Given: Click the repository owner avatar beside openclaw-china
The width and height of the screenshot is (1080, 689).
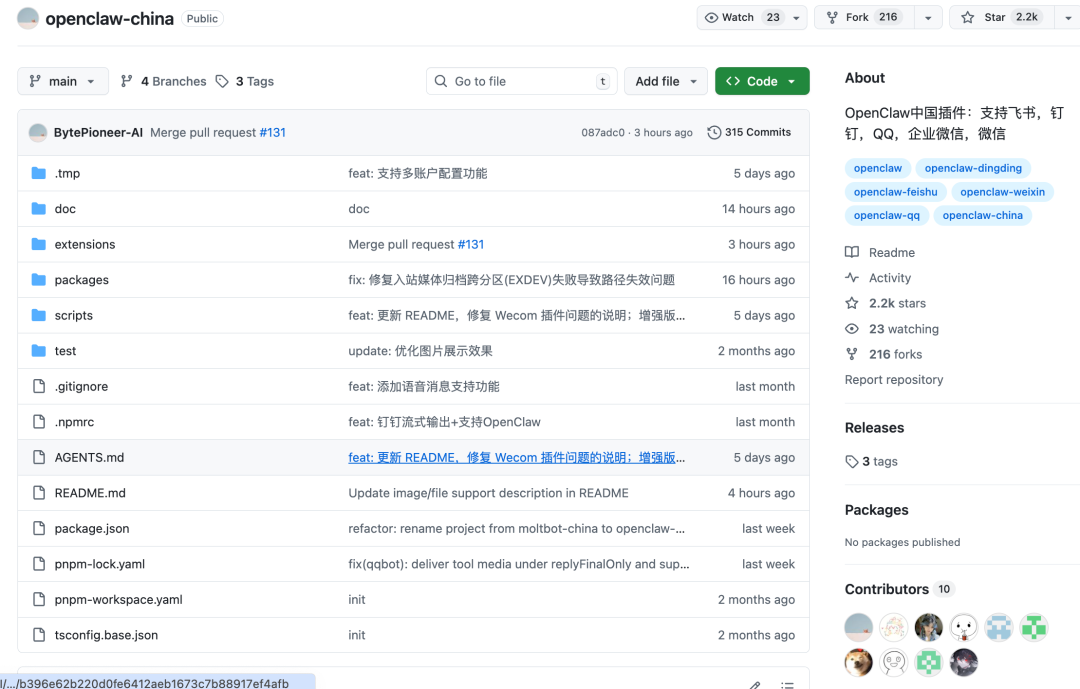Looking at the screenshot, I should [28, 19].
